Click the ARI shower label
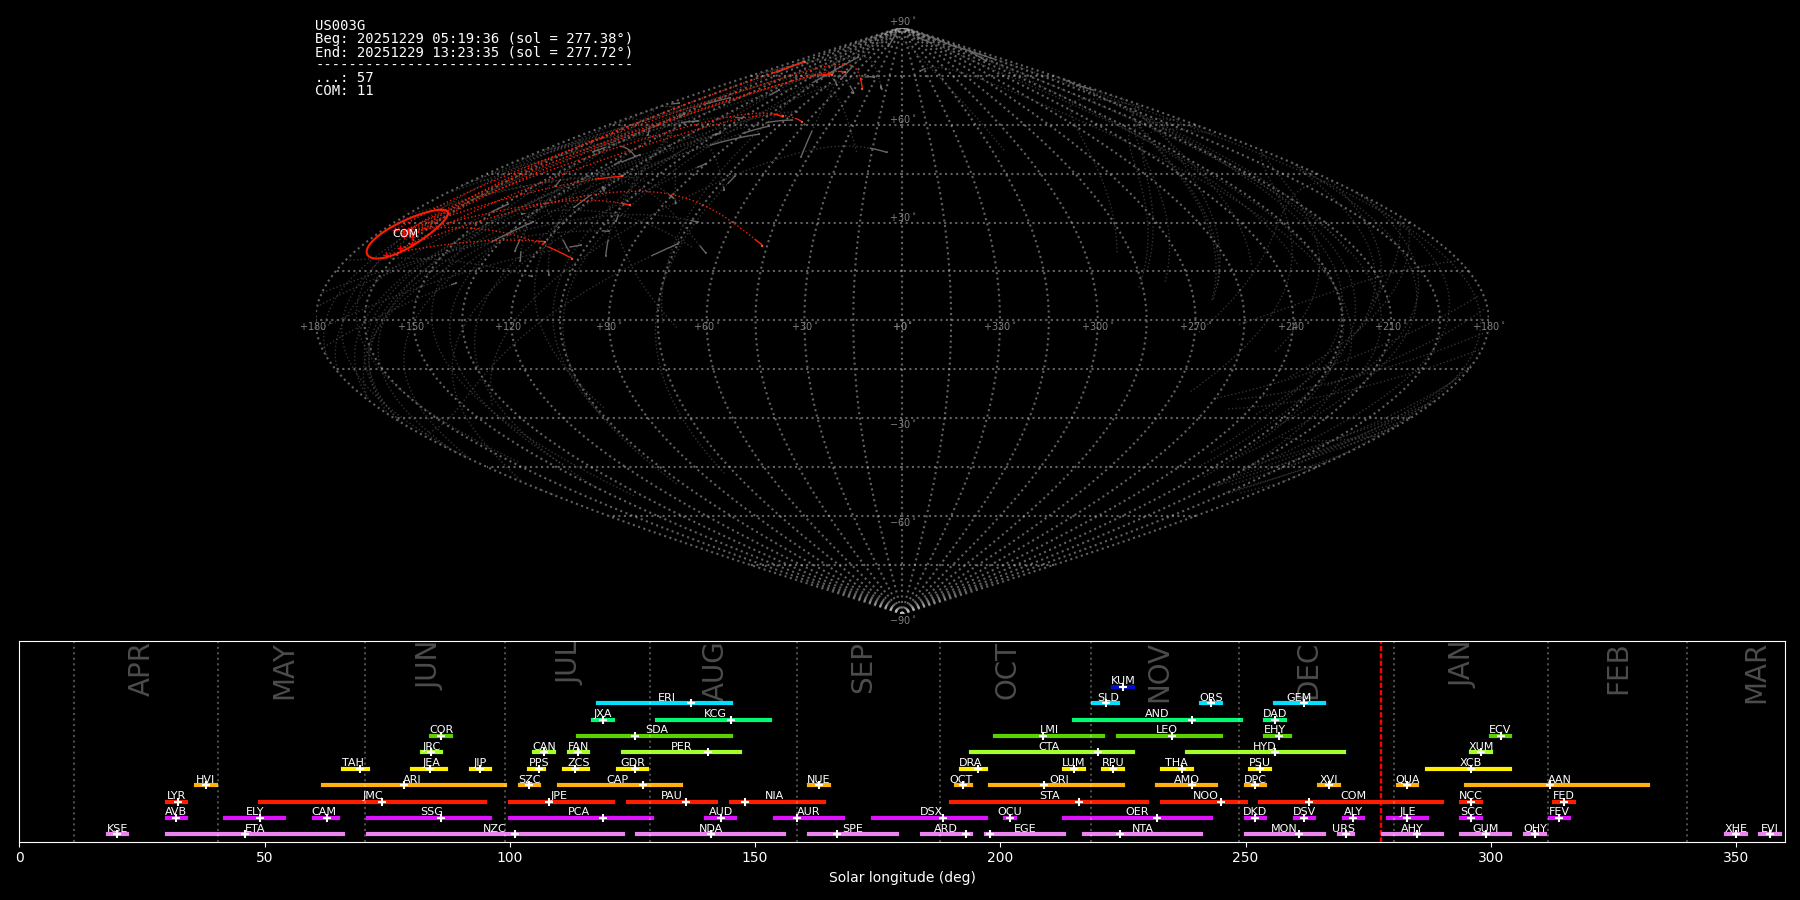Screen dimensions: 1800x900 click(412, 780)
